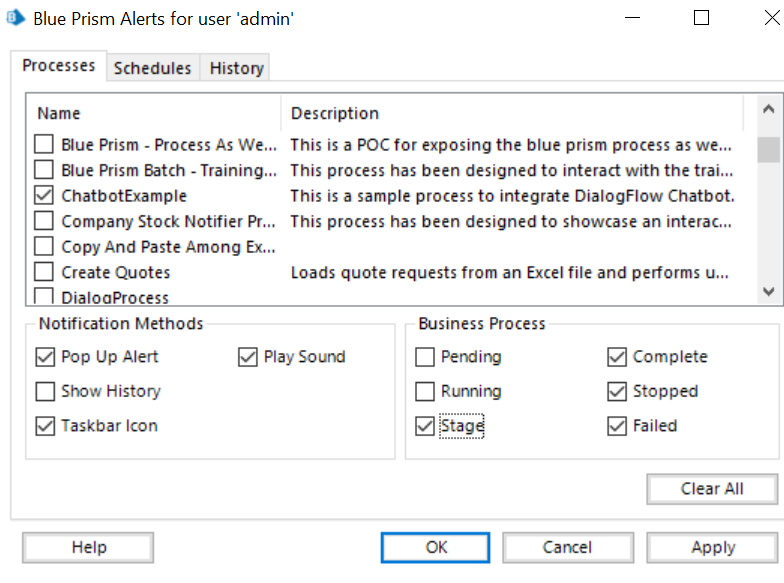The image size is (784, 583).
Task: Enable the Show History option
Action: tap(45, 391)
